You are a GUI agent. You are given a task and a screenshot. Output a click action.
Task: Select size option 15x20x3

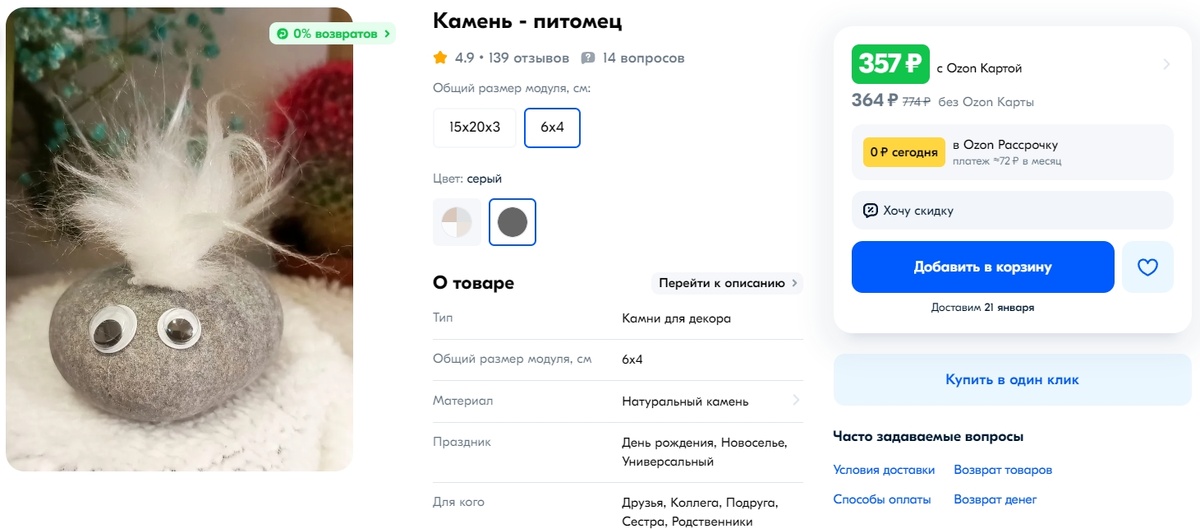coord(475,128)
